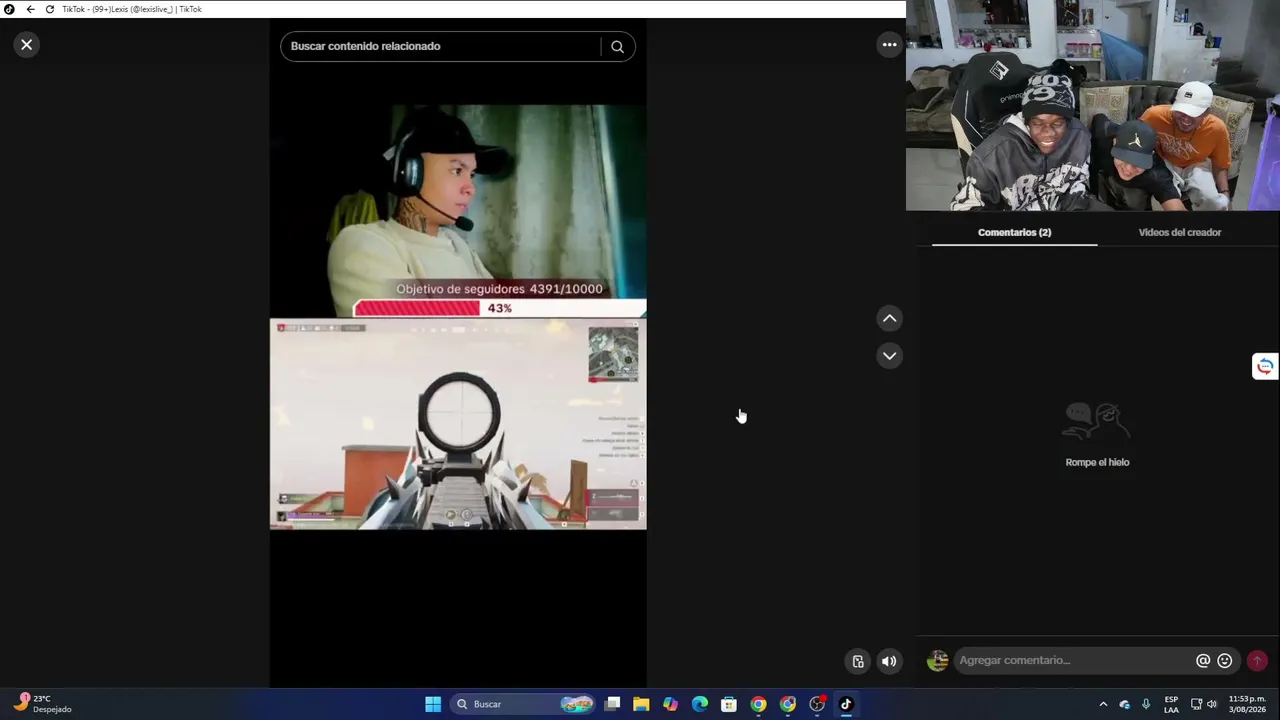Reload the page with the refresh icon
1280x720 pixels.
click(x=49, y=9)
